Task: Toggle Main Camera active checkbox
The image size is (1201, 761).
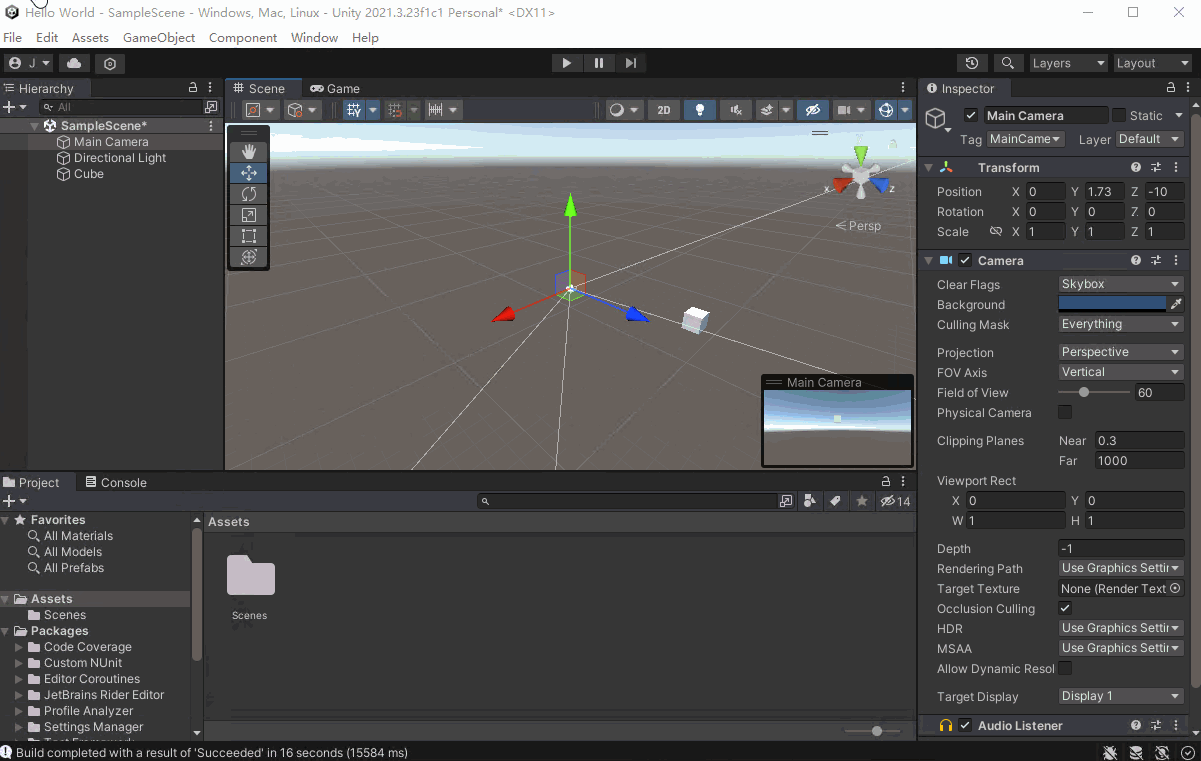Action: click(971, 115)
